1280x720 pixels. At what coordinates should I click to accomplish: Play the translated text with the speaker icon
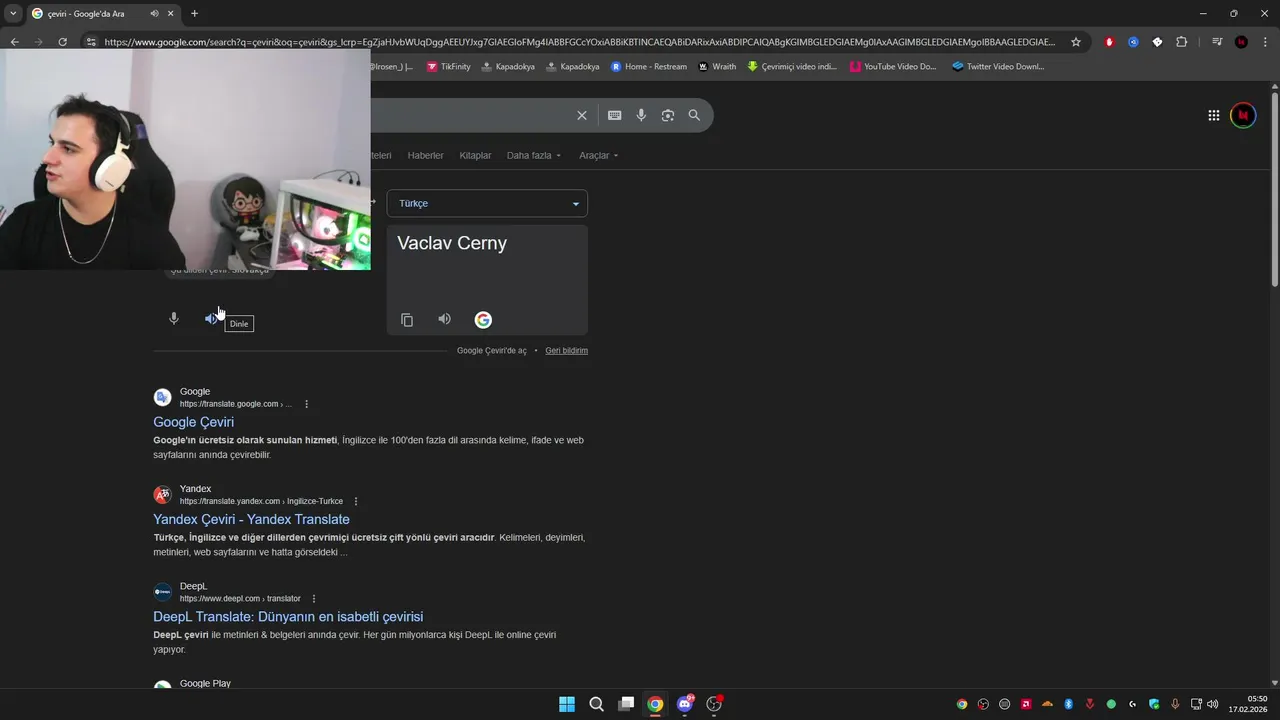click(445, 319)
